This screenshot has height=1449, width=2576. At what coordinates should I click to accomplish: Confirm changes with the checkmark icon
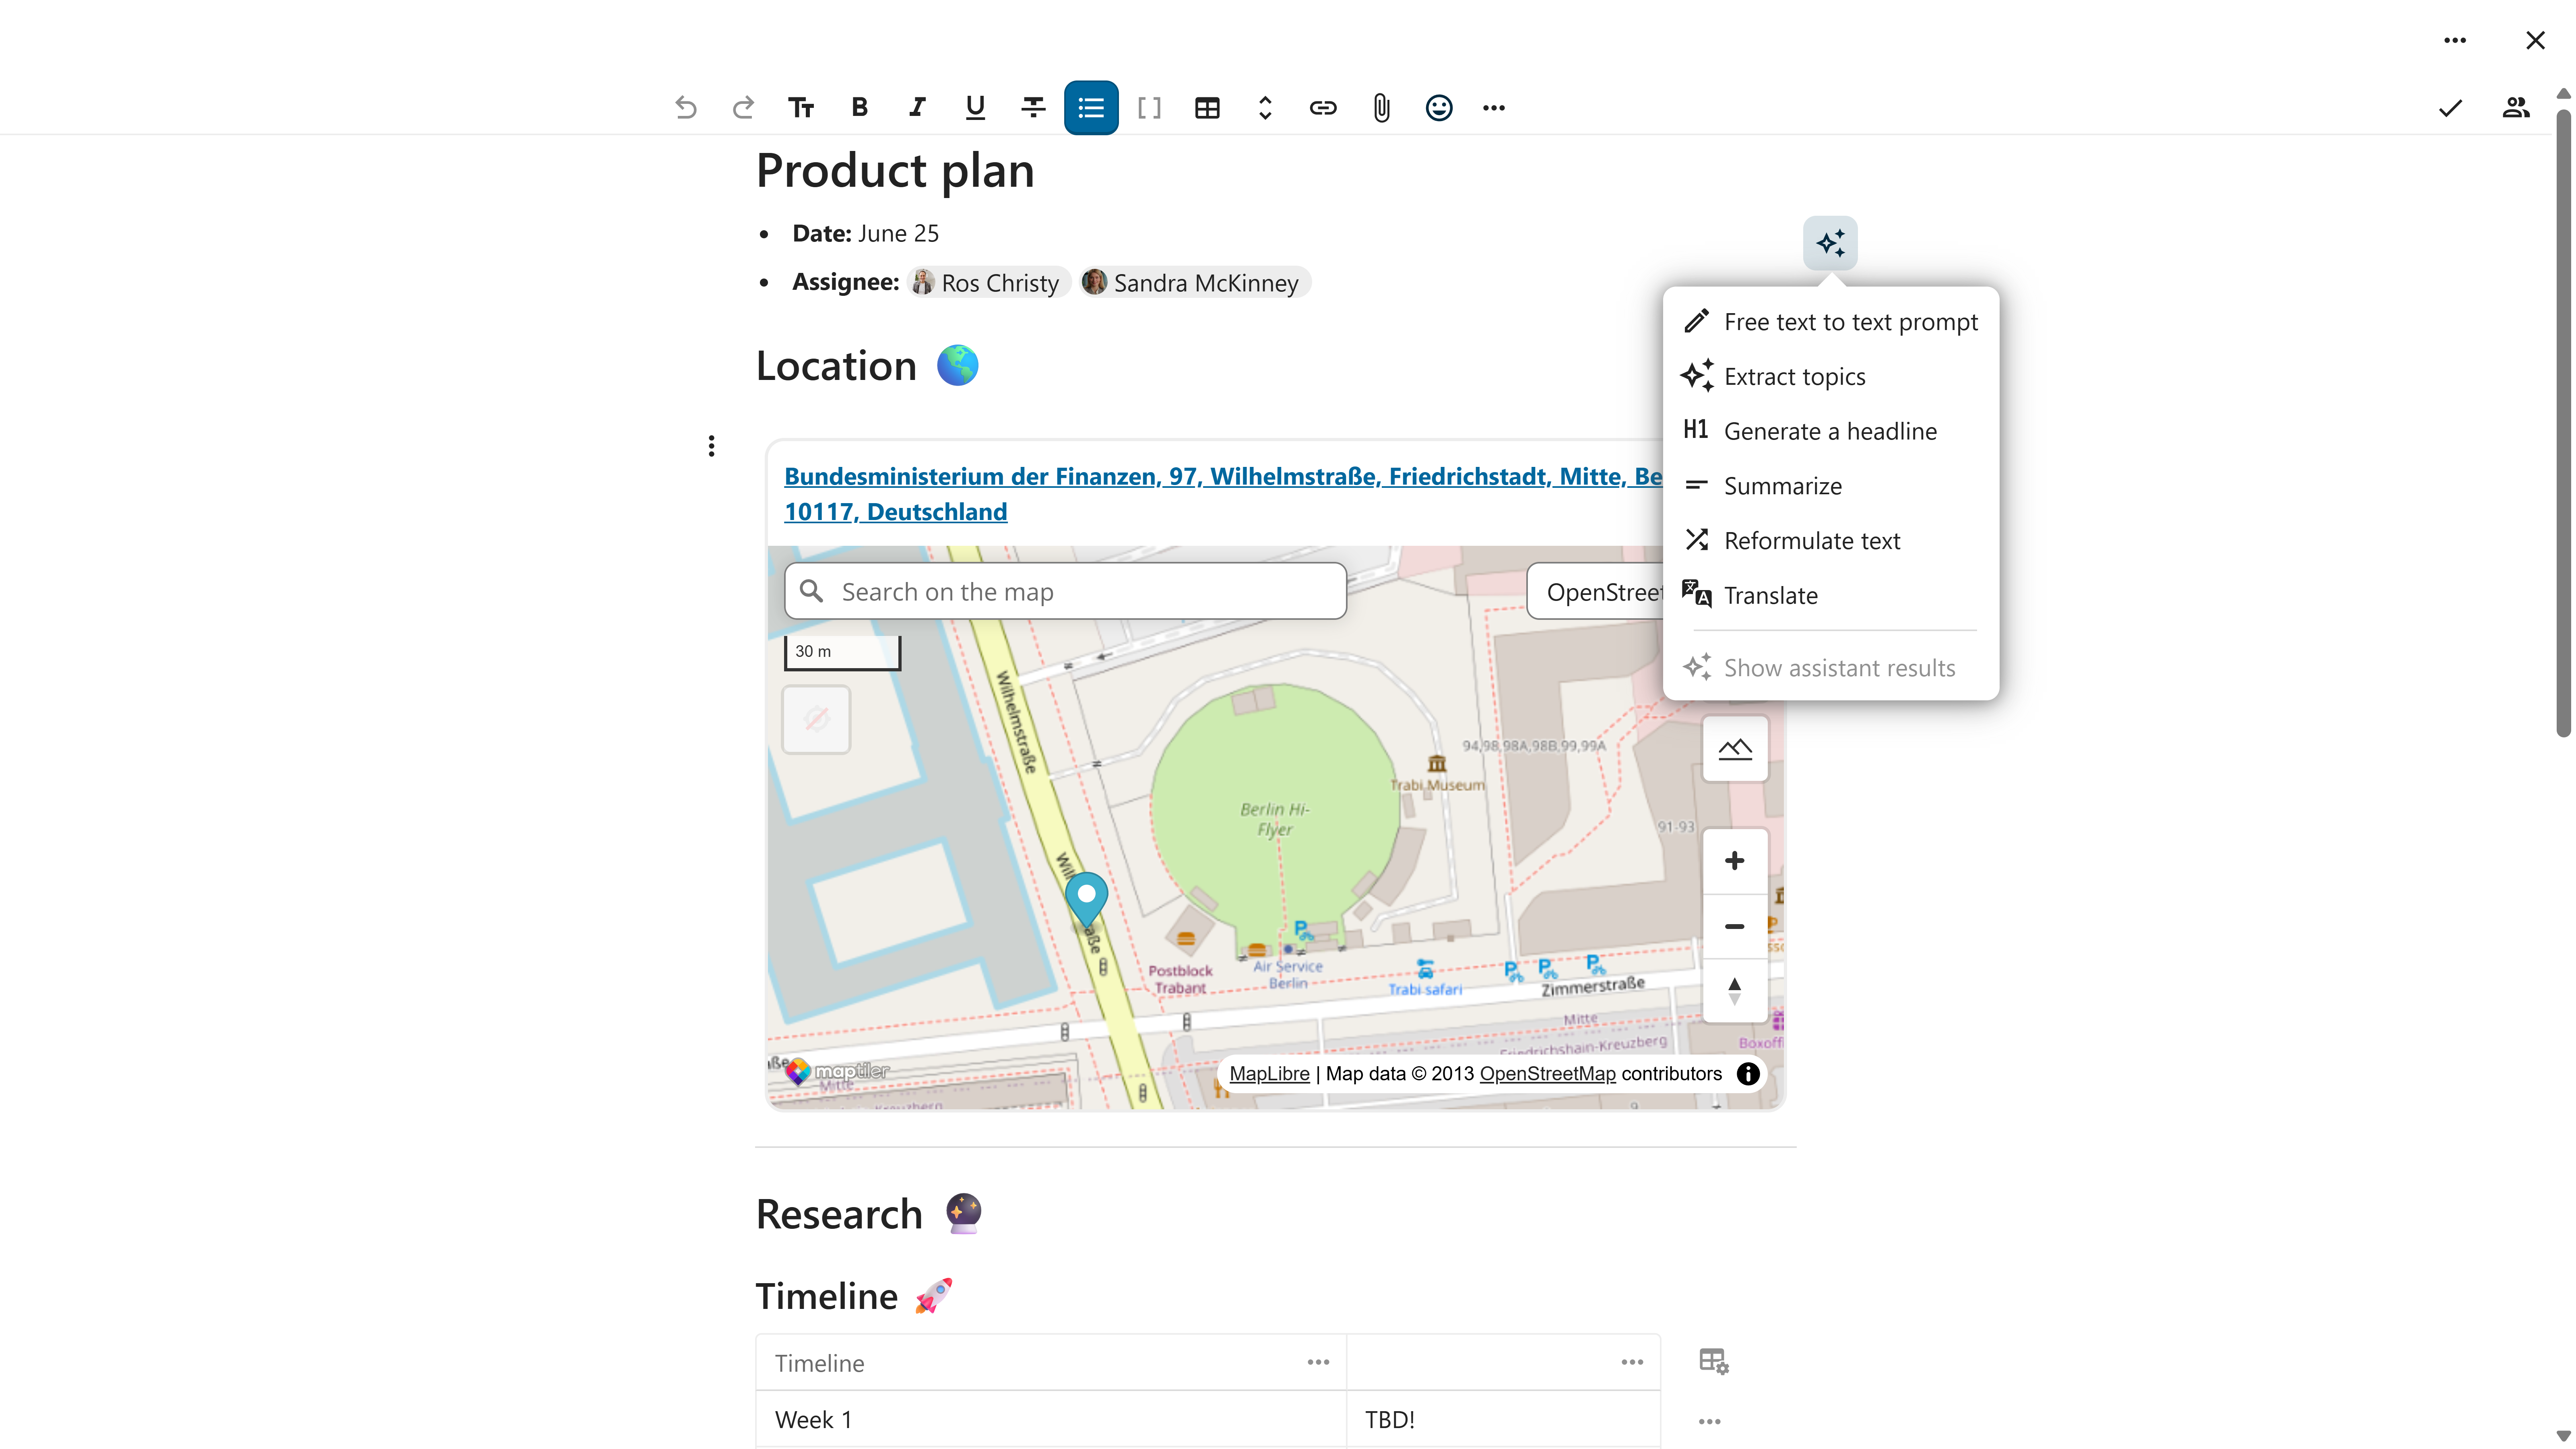(2450, 108)
